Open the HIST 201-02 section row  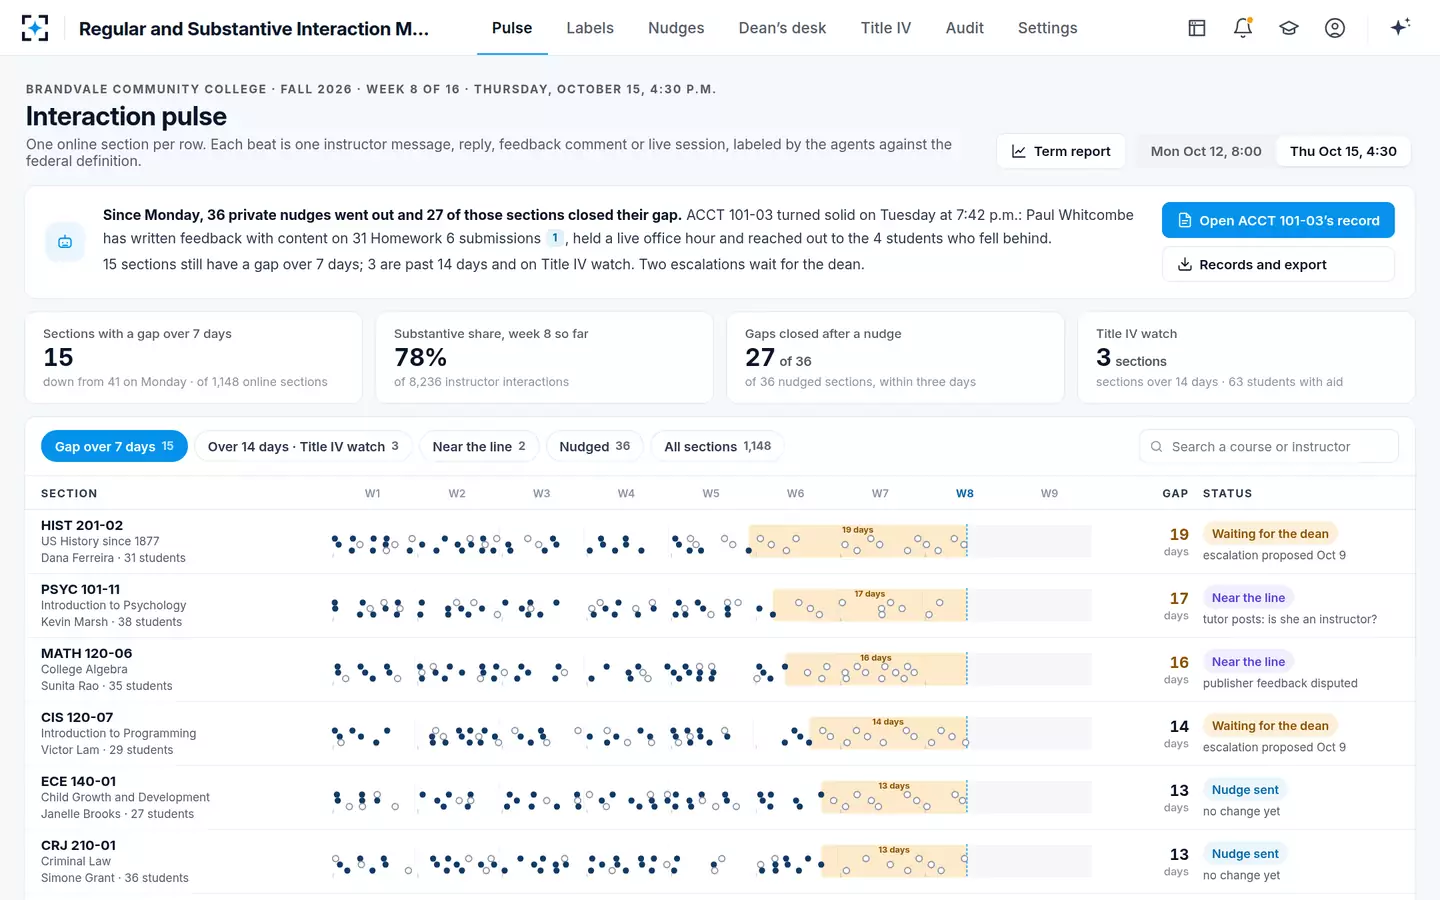[720, 541]
